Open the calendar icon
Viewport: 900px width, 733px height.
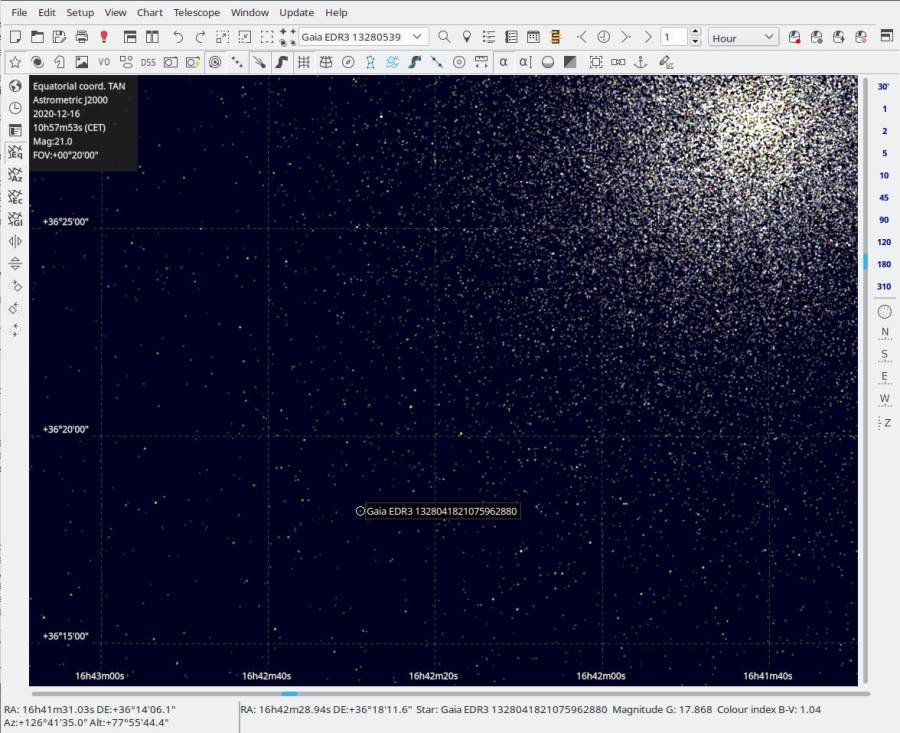(533, 37)
